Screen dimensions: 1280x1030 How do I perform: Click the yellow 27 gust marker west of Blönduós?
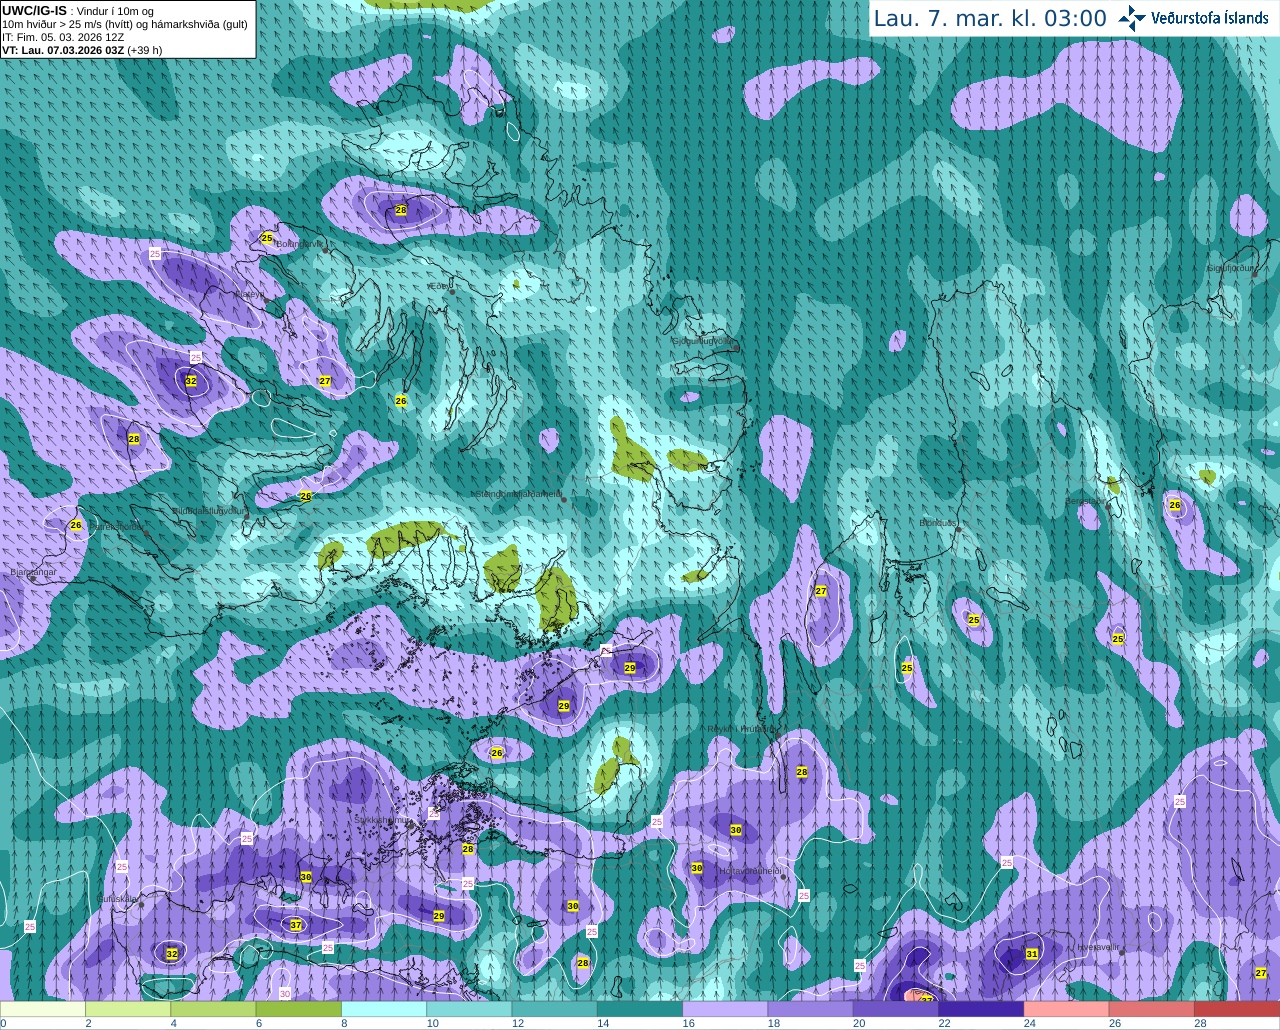click(821, 591)
